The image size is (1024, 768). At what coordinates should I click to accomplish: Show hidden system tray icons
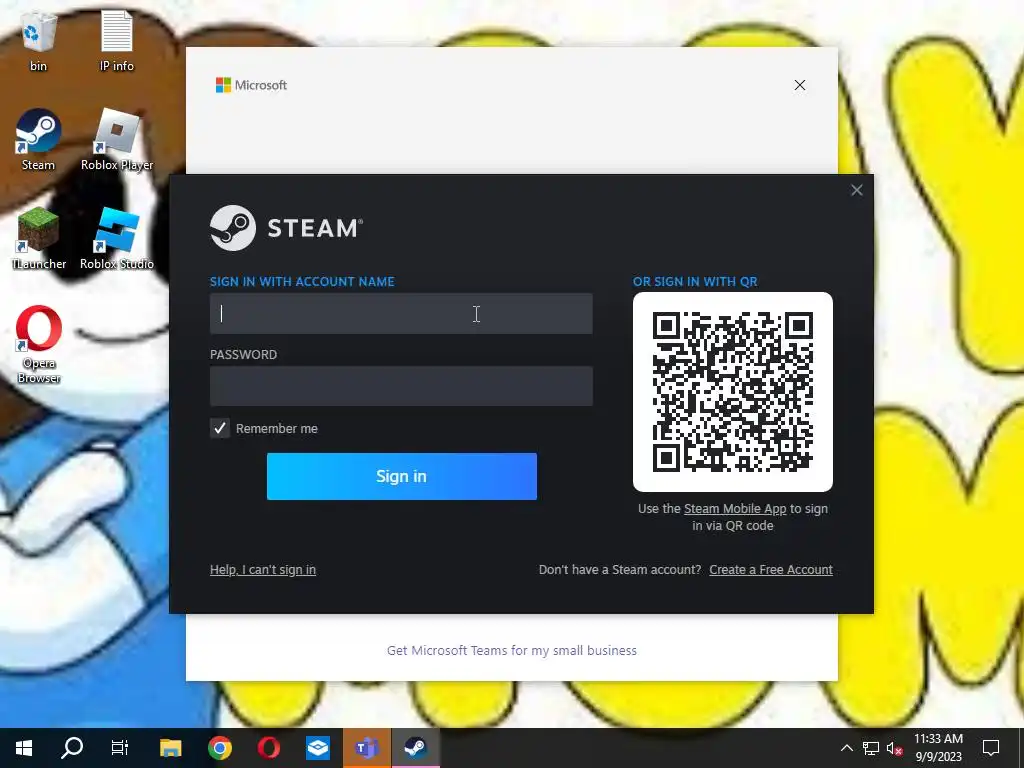click(x=846, y=748)
